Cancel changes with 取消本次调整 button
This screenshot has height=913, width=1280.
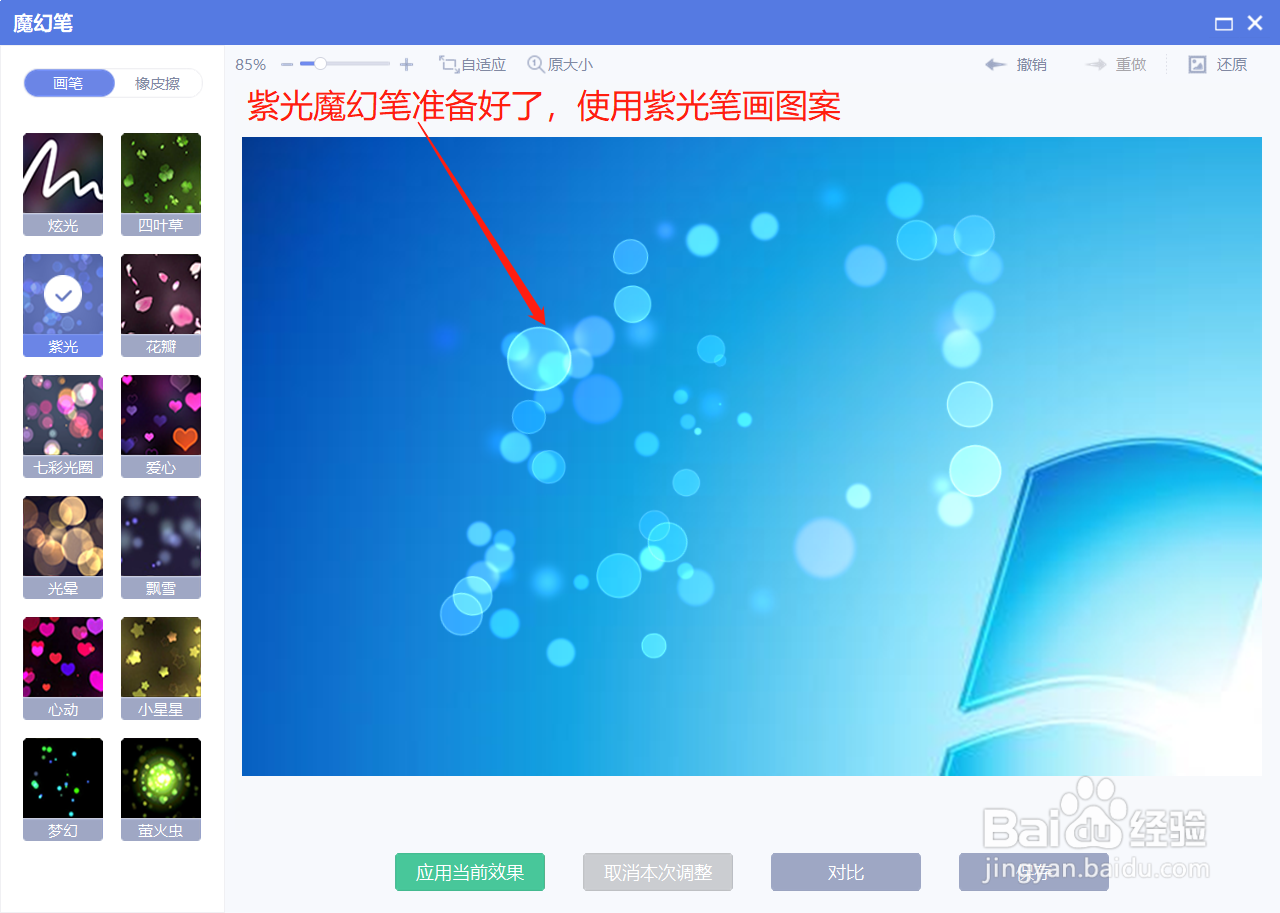(x=658, y=872)
